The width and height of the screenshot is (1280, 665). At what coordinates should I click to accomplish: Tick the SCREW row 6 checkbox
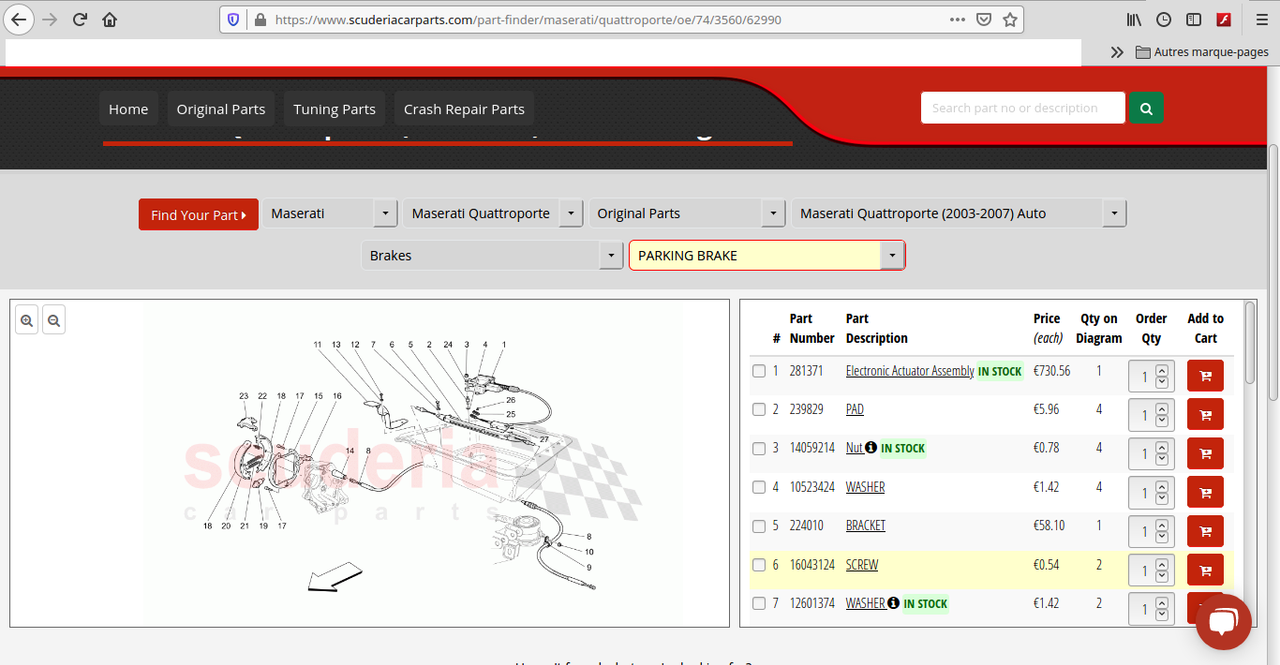pyautogui.click(x=759, y=565)
